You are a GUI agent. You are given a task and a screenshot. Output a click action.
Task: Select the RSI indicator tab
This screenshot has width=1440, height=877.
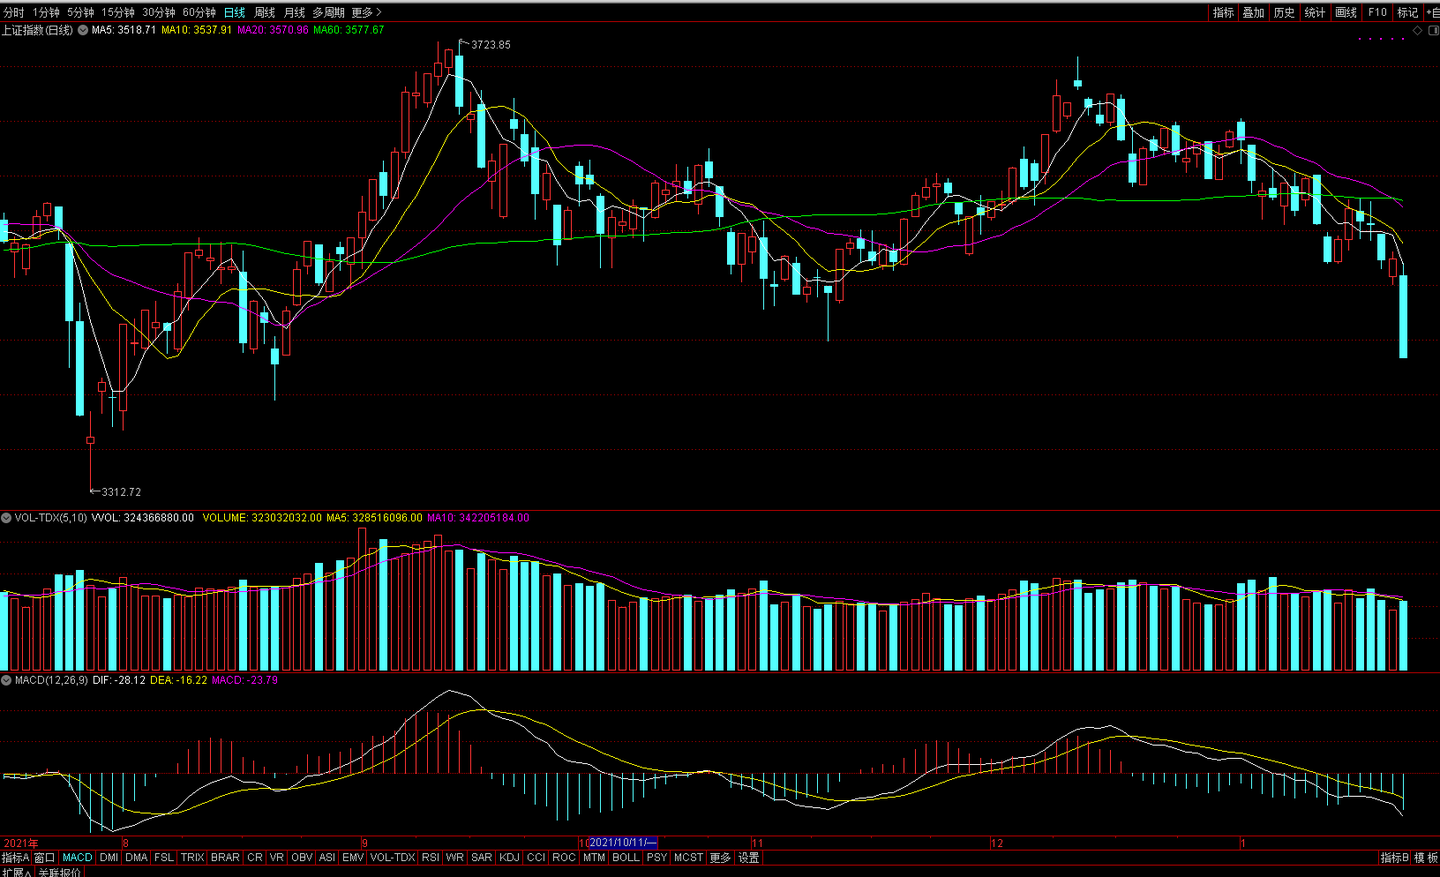[x=430, y=858]
